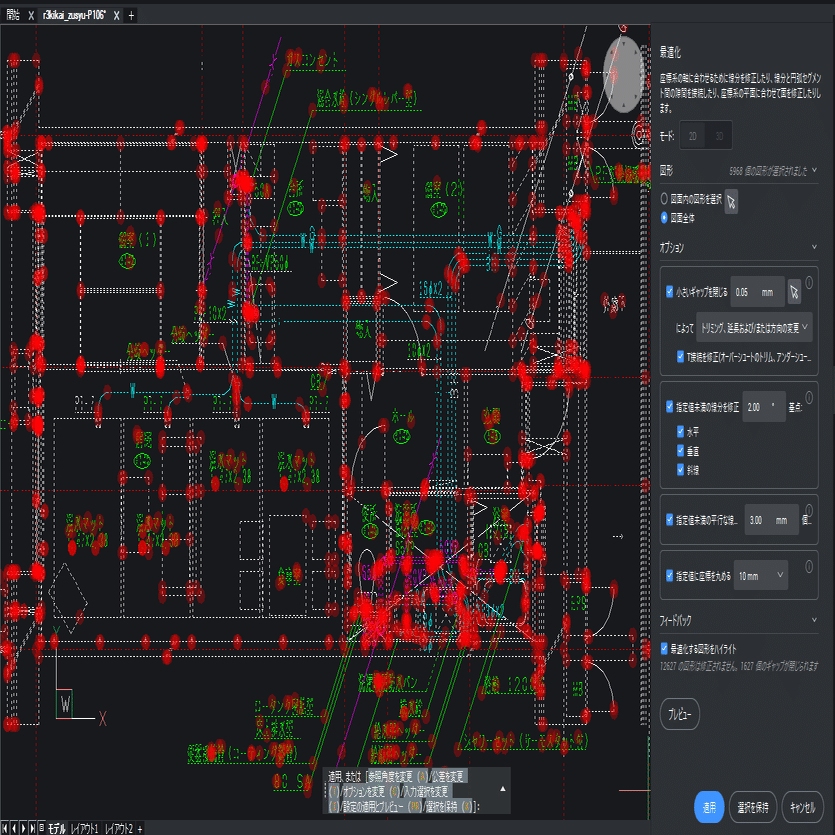Add a new drawing tab with plus icon
Image resolution: width=835 pixels, height=835 pixels.
pos(131,15)
